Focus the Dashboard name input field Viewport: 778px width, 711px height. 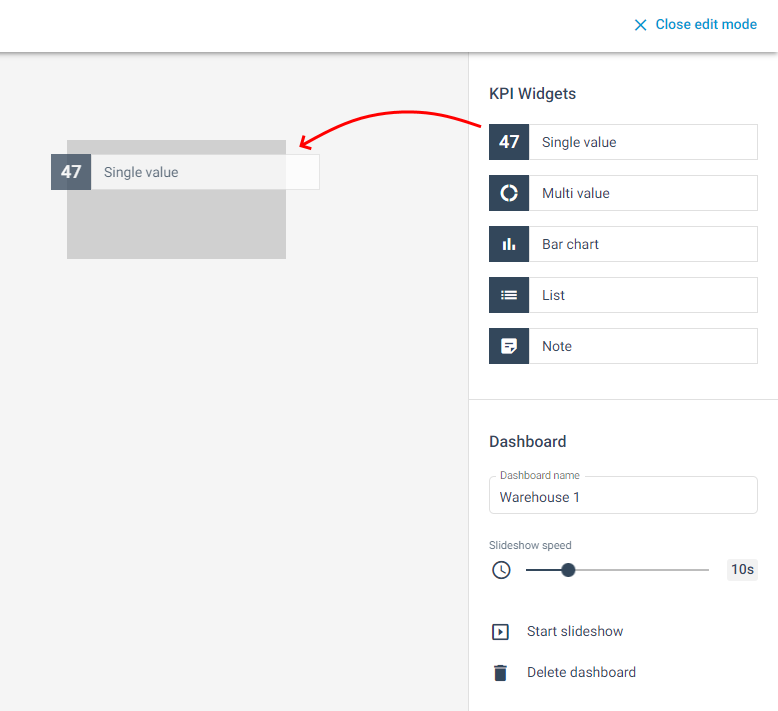coord(623,497)
